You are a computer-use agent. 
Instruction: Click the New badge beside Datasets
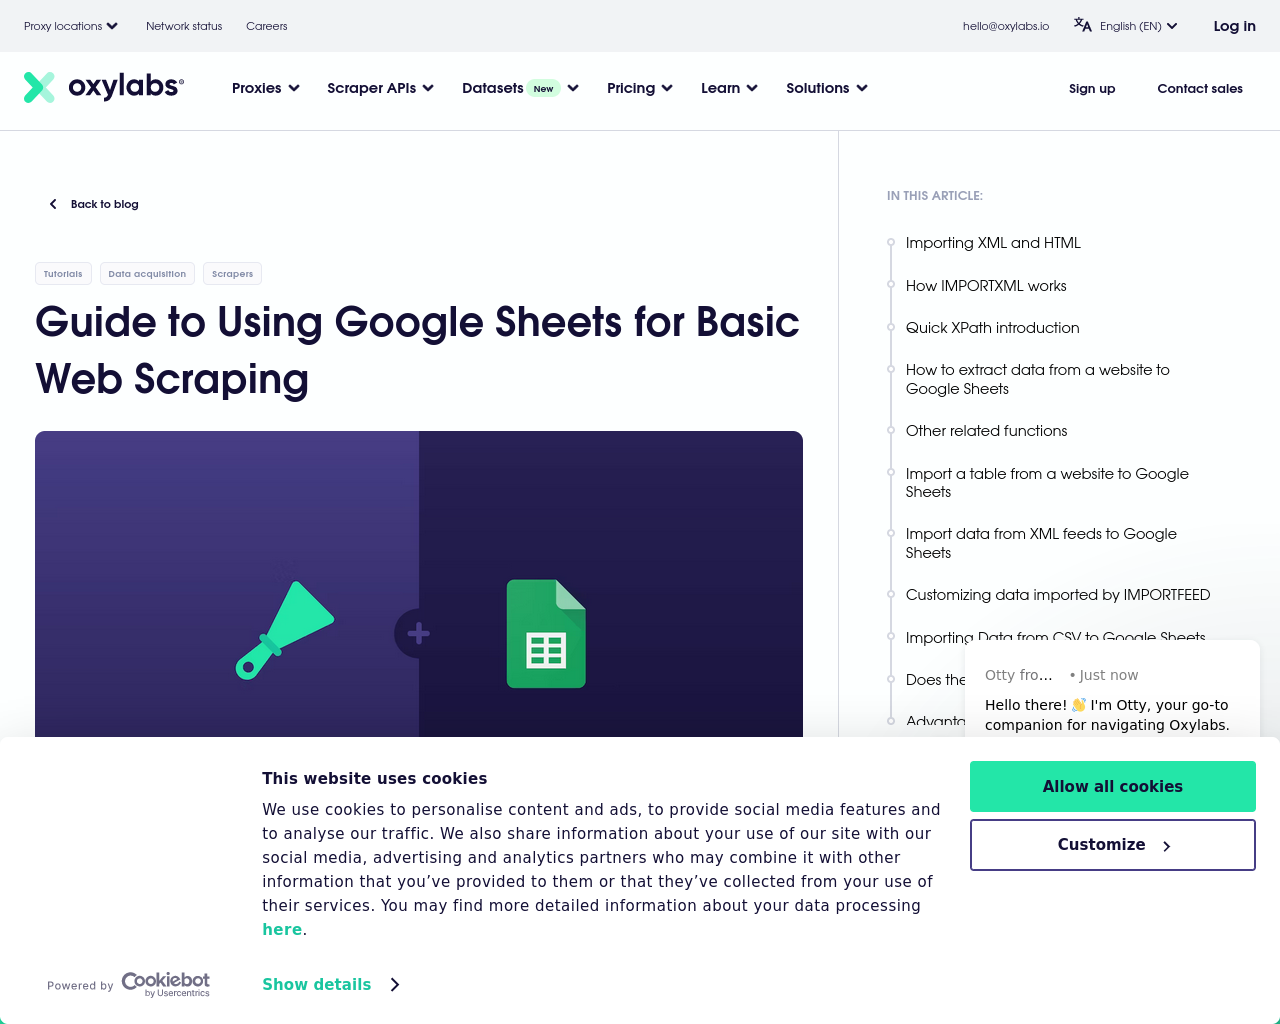coord(543,89)
